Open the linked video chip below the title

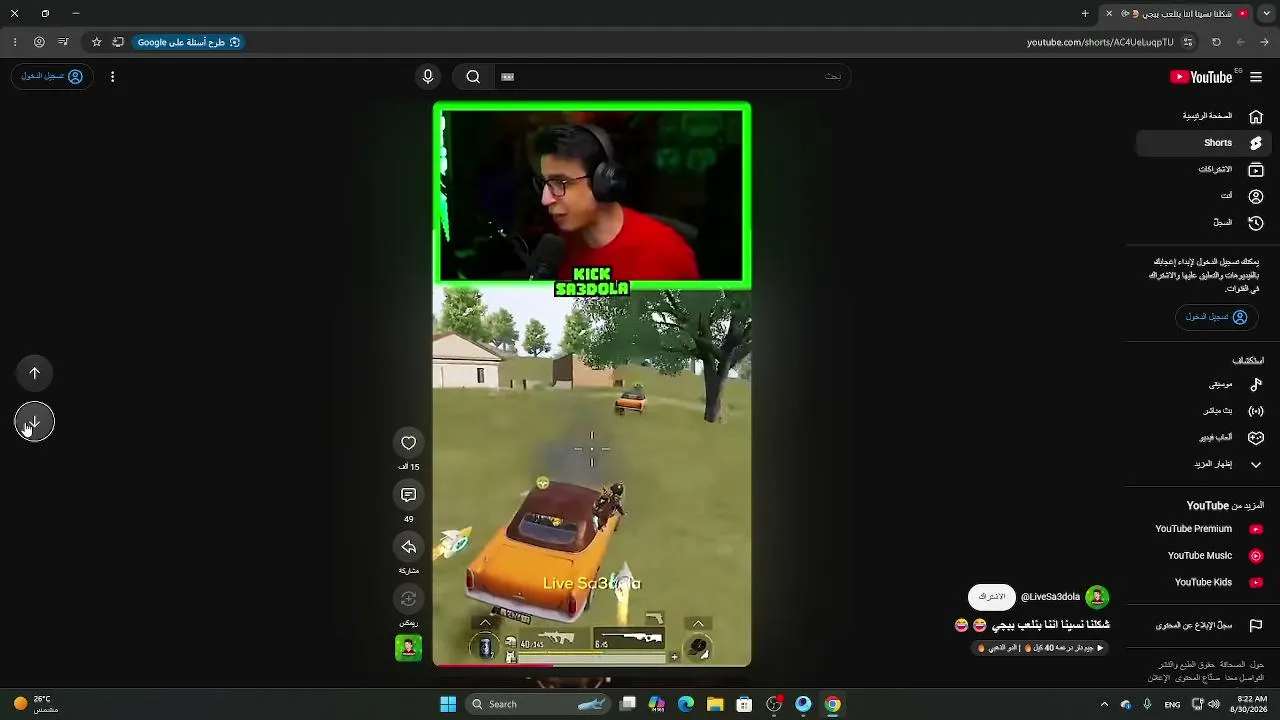pyautogui.click(x=1040, y=648)
